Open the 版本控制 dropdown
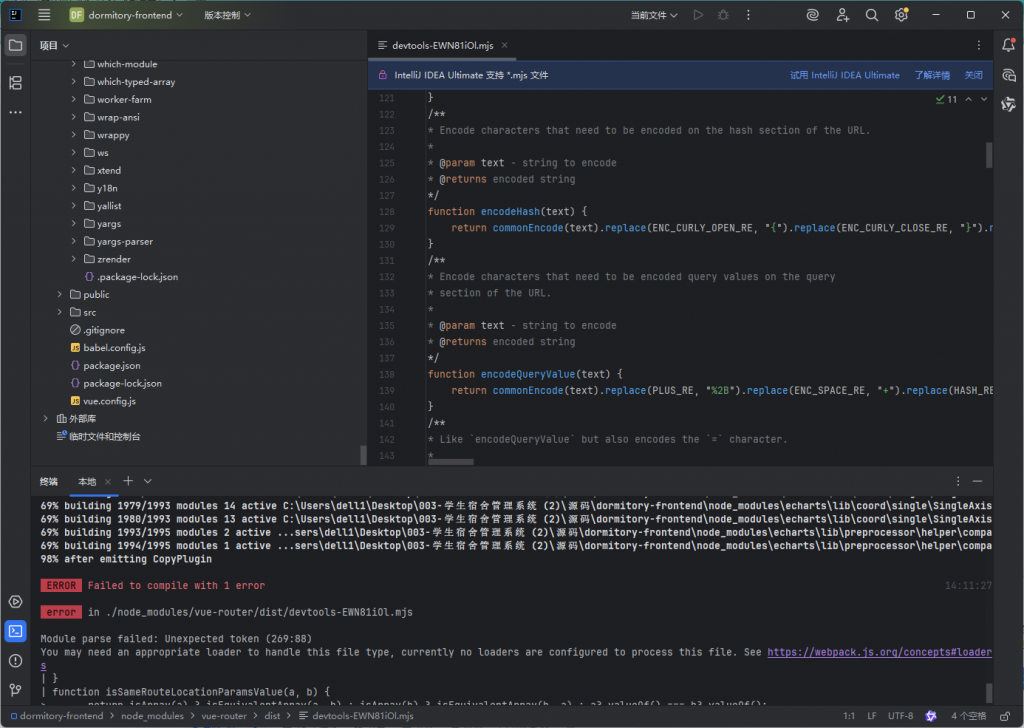The image size is (1024, 728). 227,15
